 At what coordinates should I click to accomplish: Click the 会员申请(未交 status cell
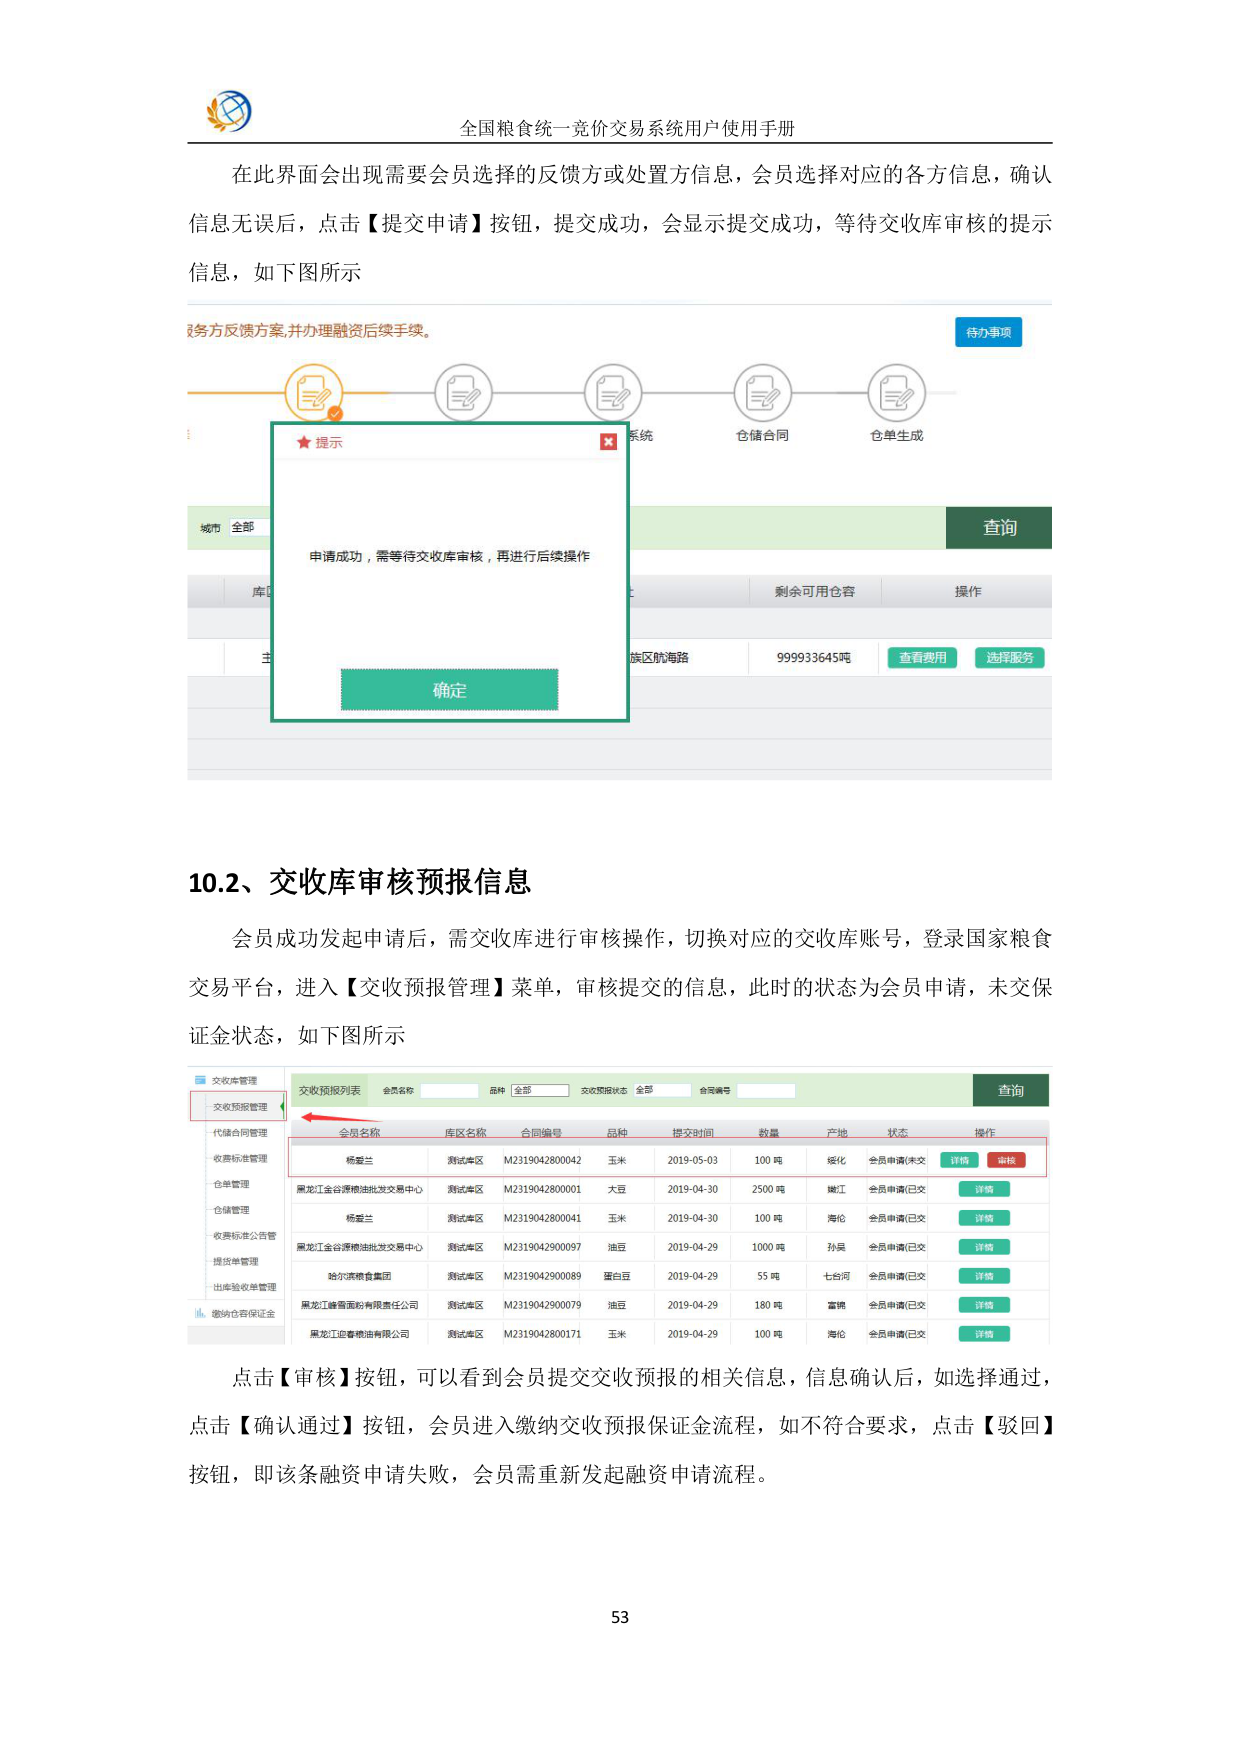[897, 1160]
